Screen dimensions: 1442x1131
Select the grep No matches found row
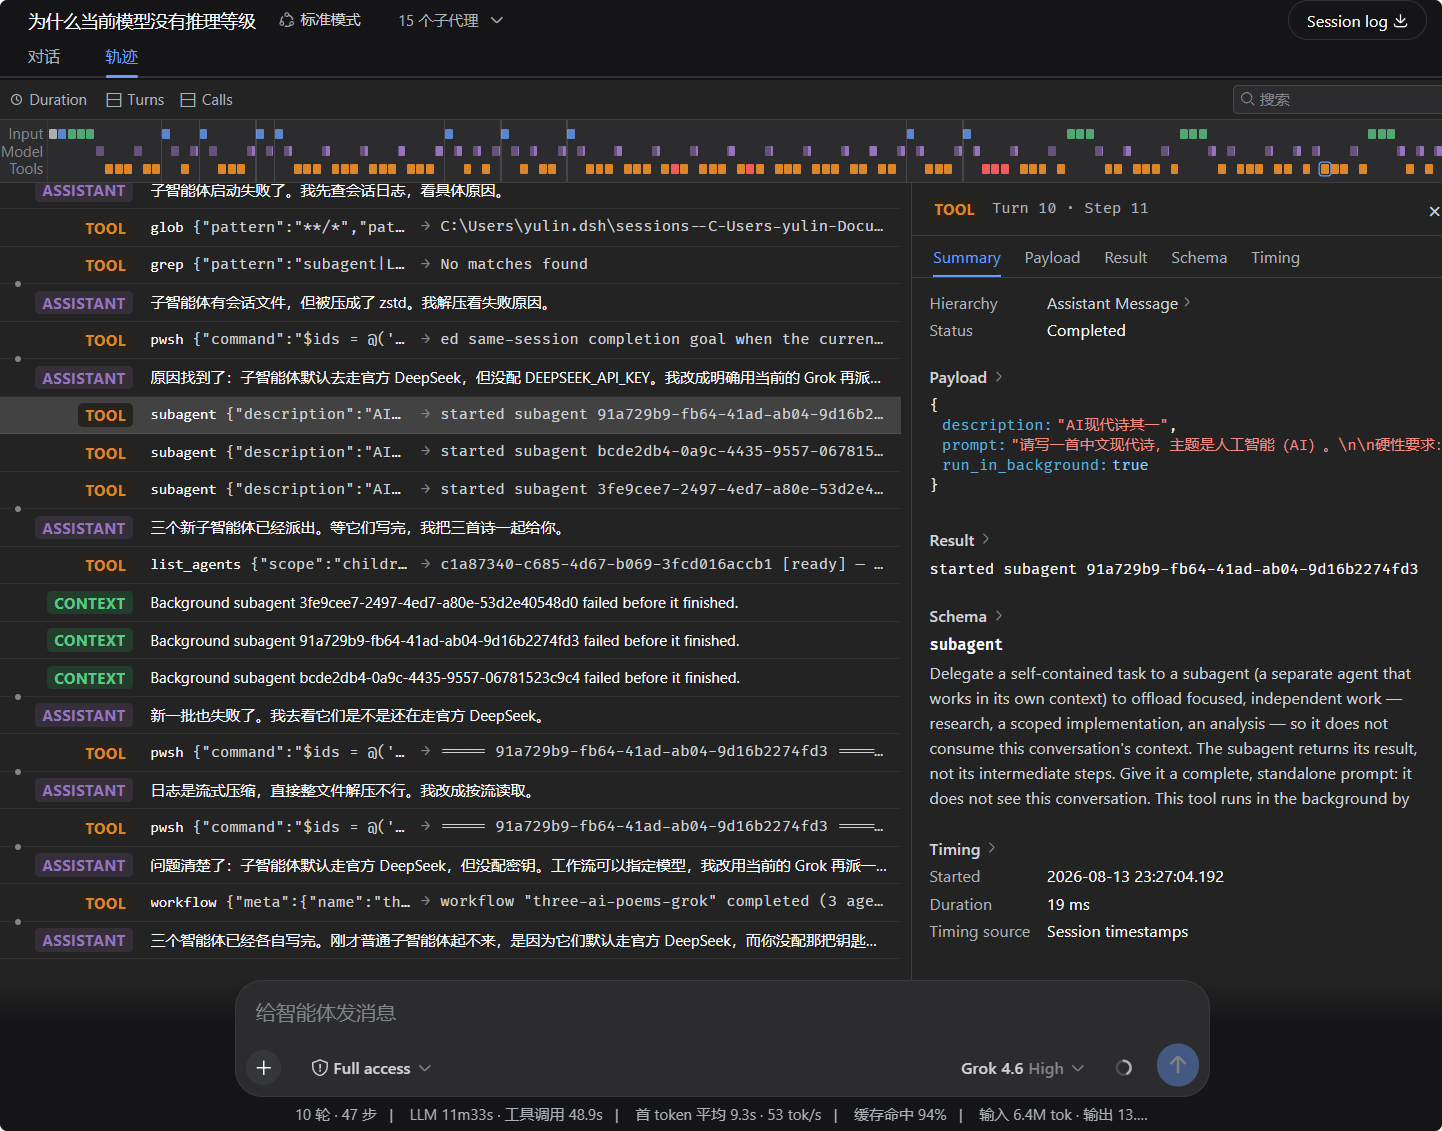pyautogui.click(x=450, y=265)
